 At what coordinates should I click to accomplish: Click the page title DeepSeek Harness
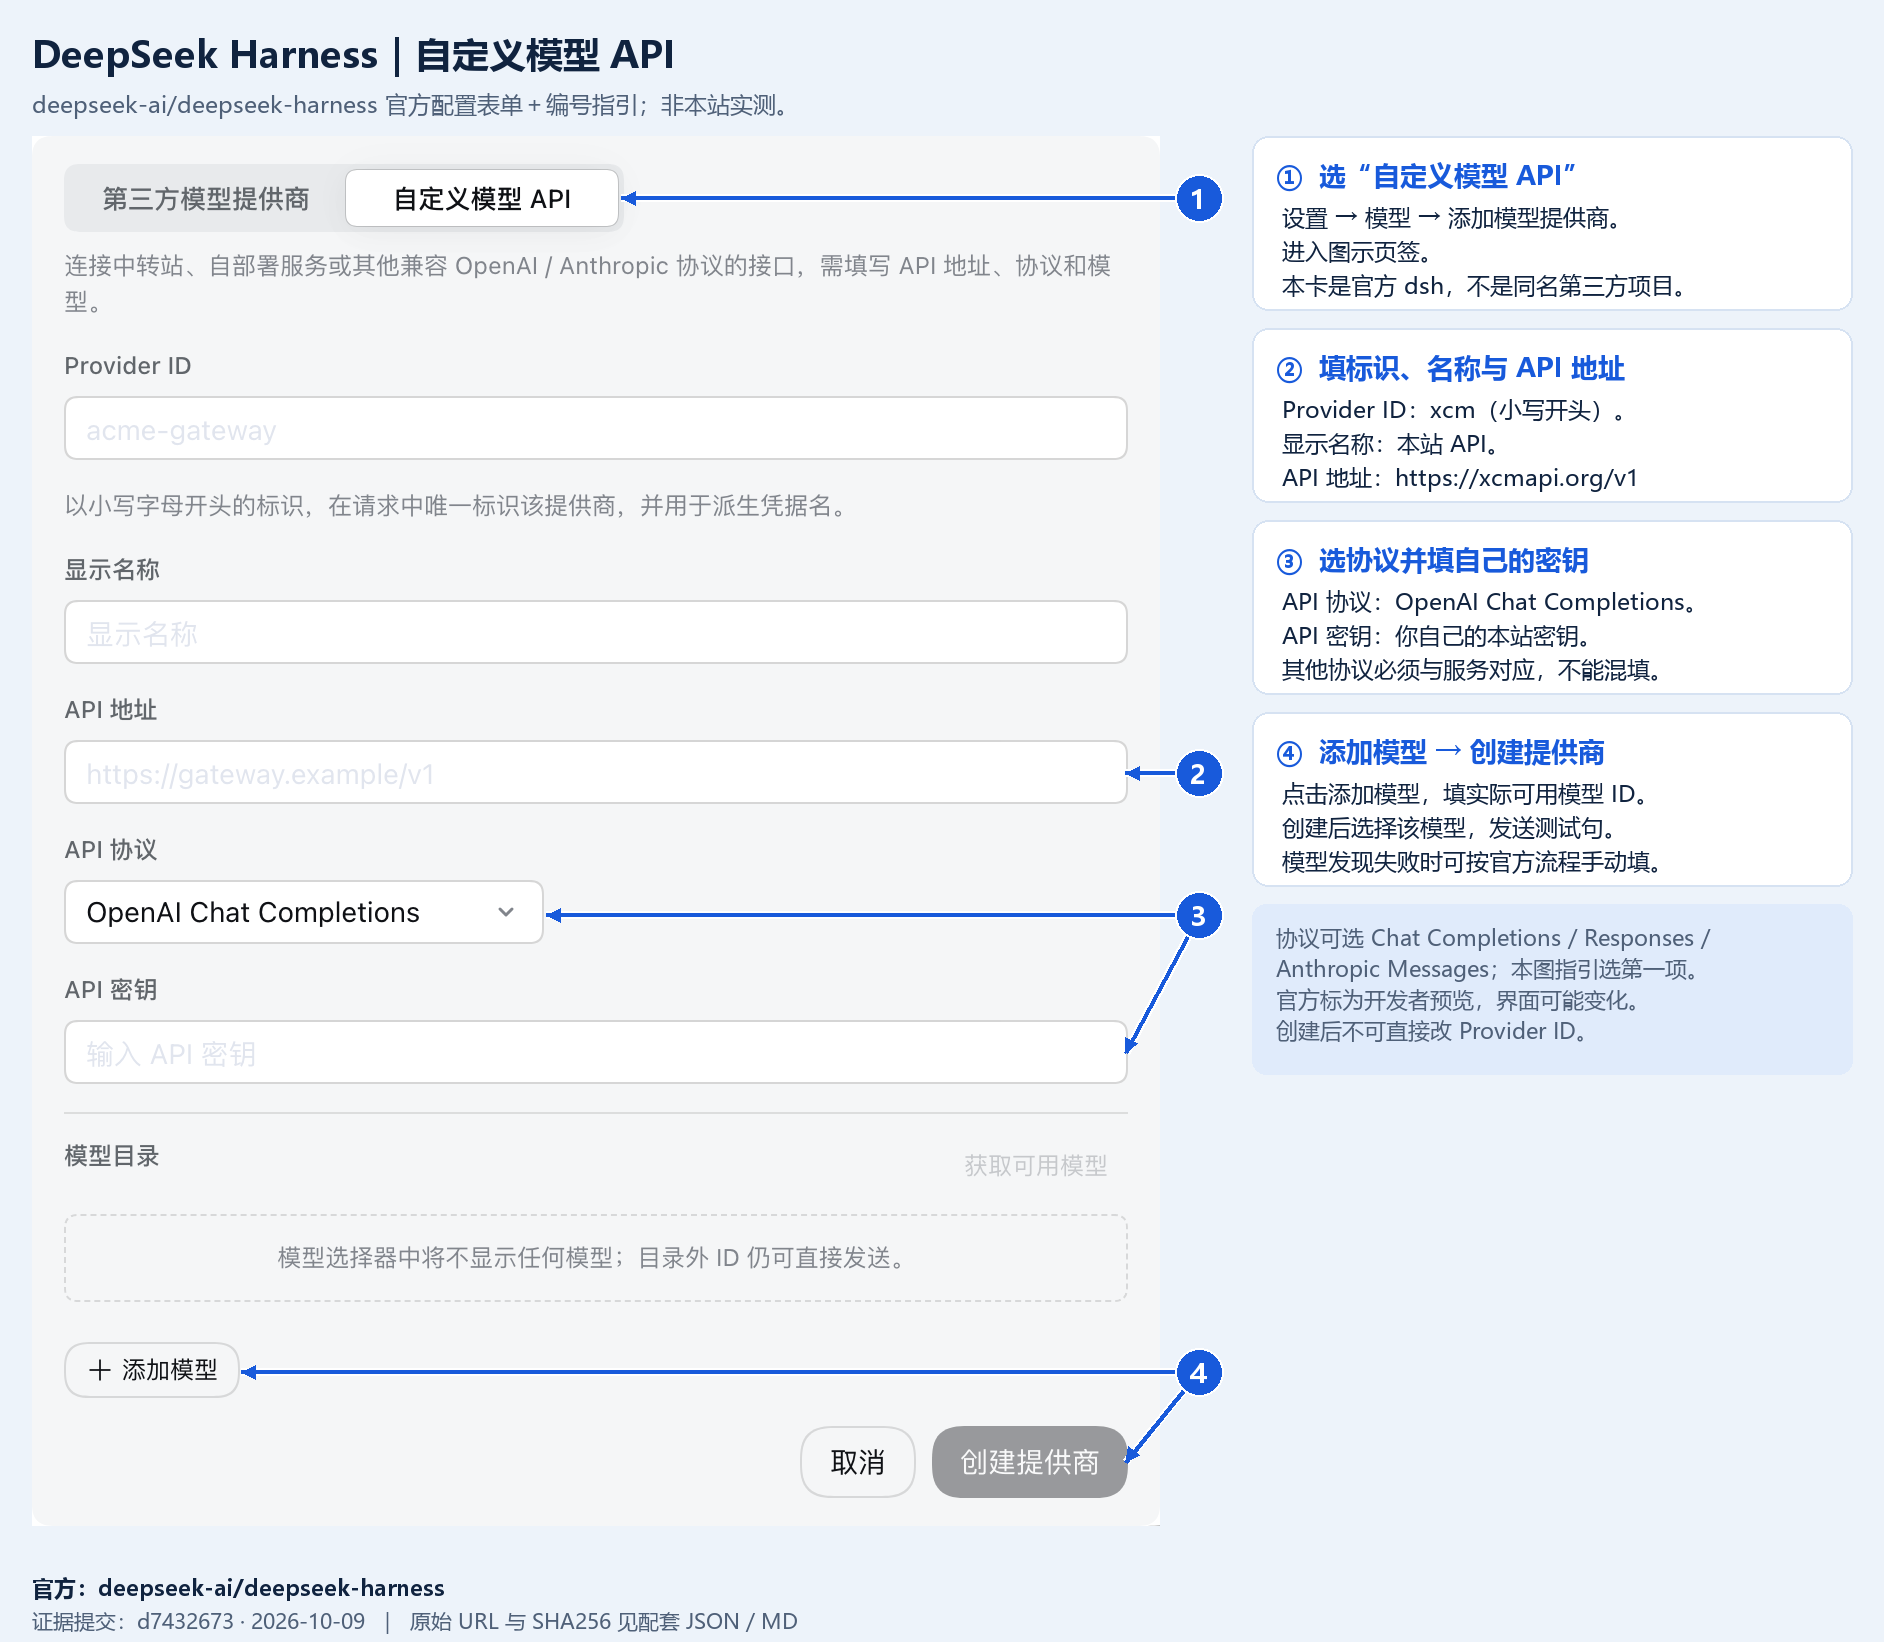[x=205, y=54]
